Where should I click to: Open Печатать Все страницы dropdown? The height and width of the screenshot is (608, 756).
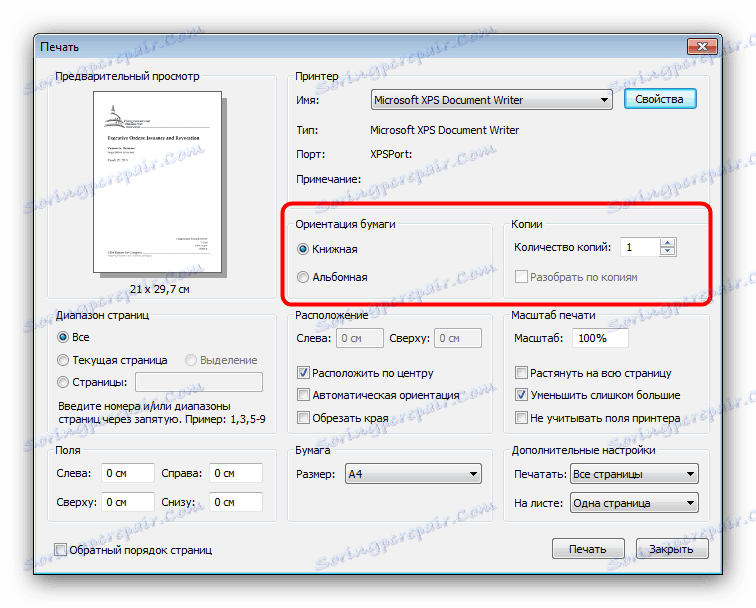click(x=634, y=474)
